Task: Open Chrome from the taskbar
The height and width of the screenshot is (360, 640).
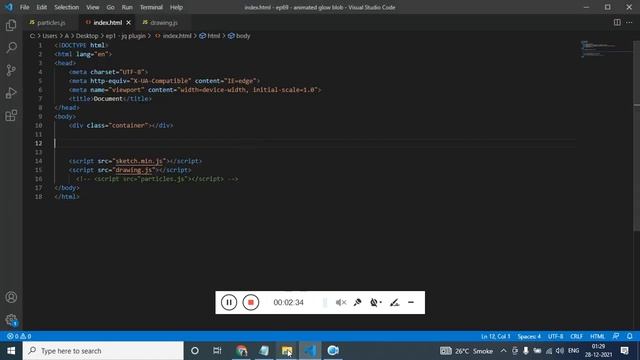Action: [x=241, y=351]
